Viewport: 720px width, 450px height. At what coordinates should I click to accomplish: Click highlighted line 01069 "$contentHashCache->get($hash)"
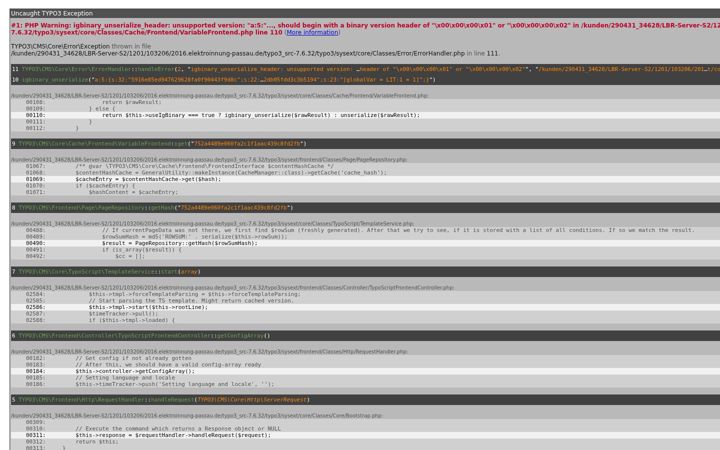pyautogui.click(x=365, y=179)
